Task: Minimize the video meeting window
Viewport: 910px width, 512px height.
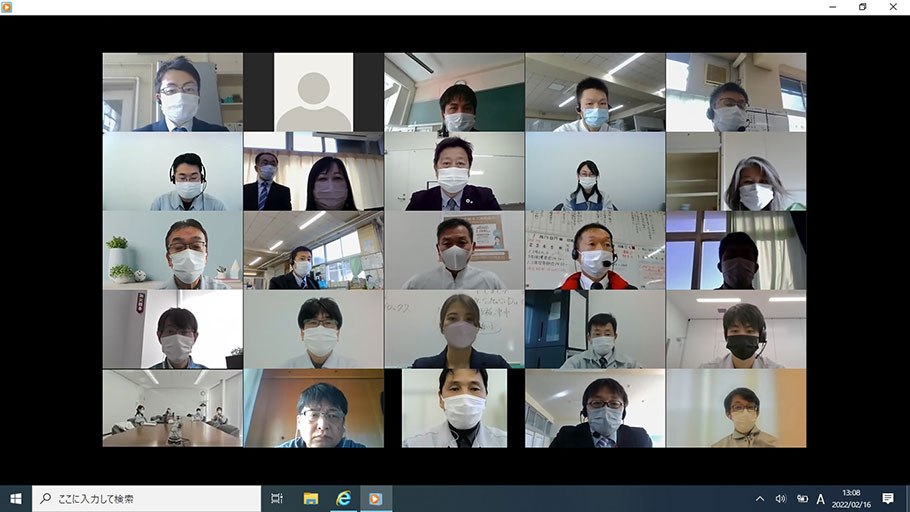Action: tap(832, 7)
